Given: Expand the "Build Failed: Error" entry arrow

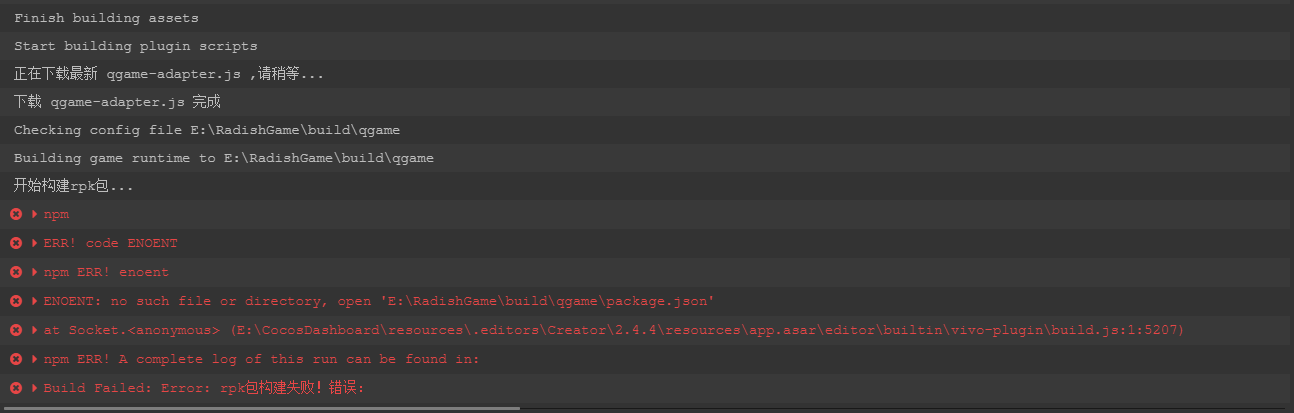Looking at the screenshot, I should pos(35,388).
